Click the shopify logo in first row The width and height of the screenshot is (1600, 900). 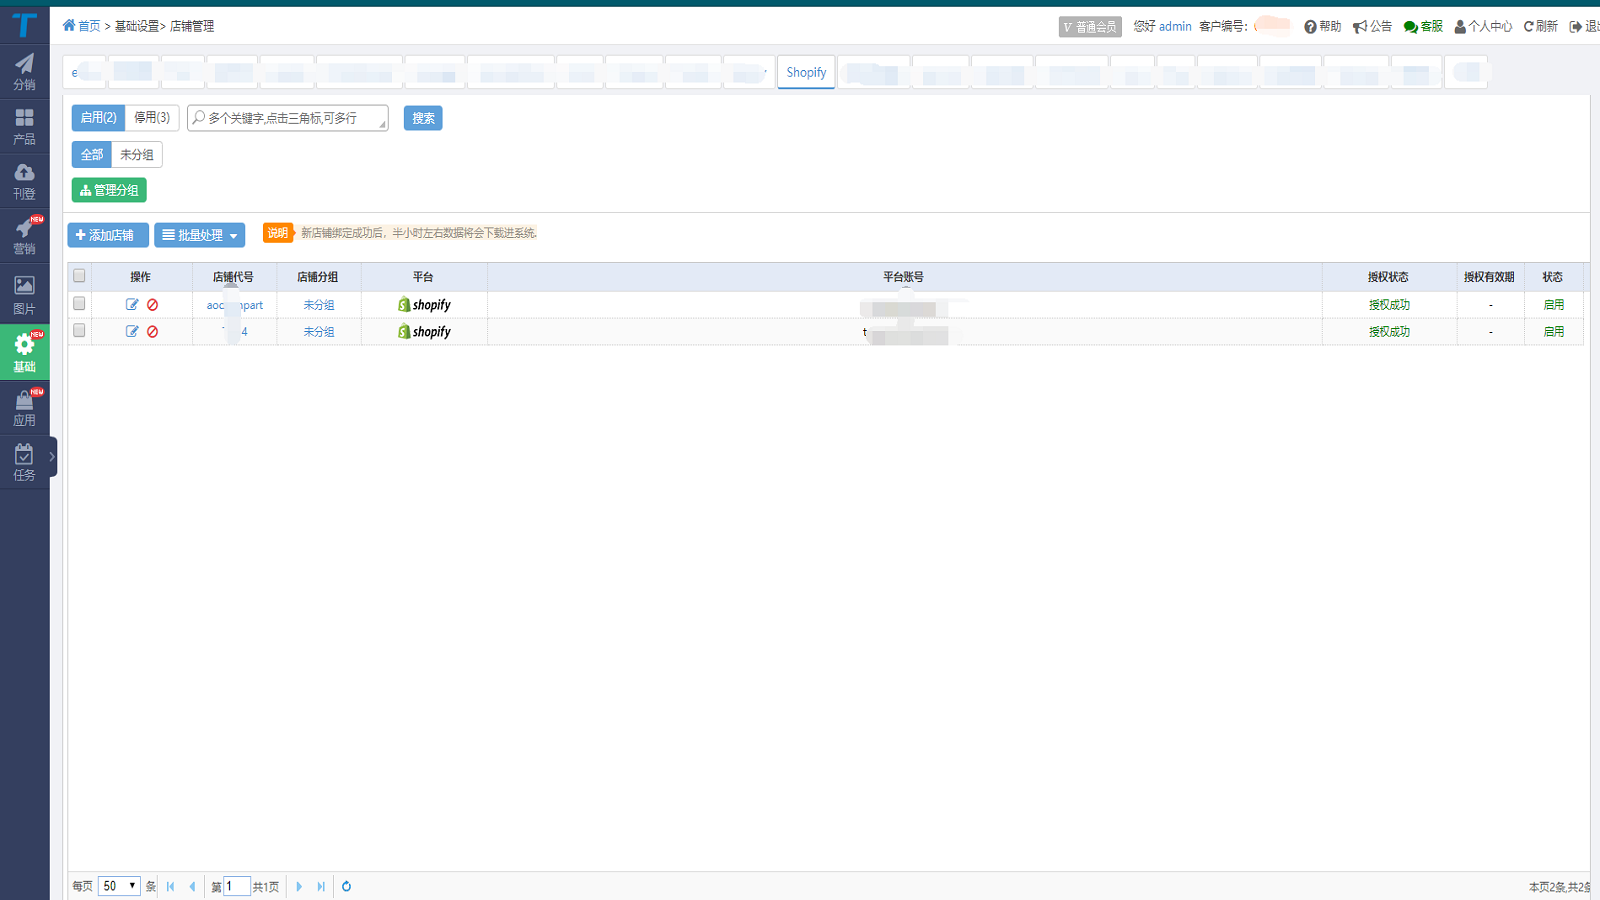[424, 305]
